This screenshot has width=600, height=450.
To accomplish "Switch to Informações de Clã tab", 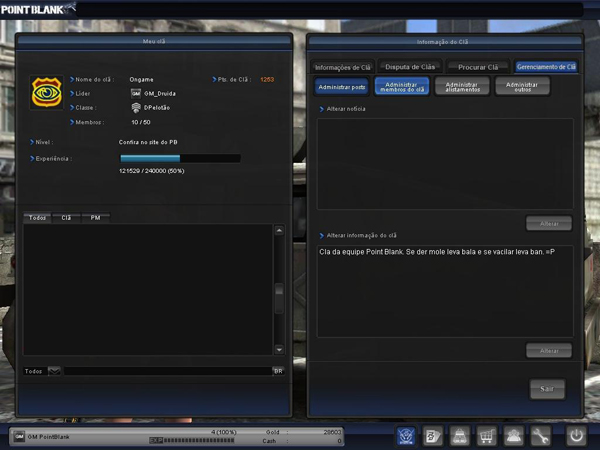I will [x=342, y=67].
